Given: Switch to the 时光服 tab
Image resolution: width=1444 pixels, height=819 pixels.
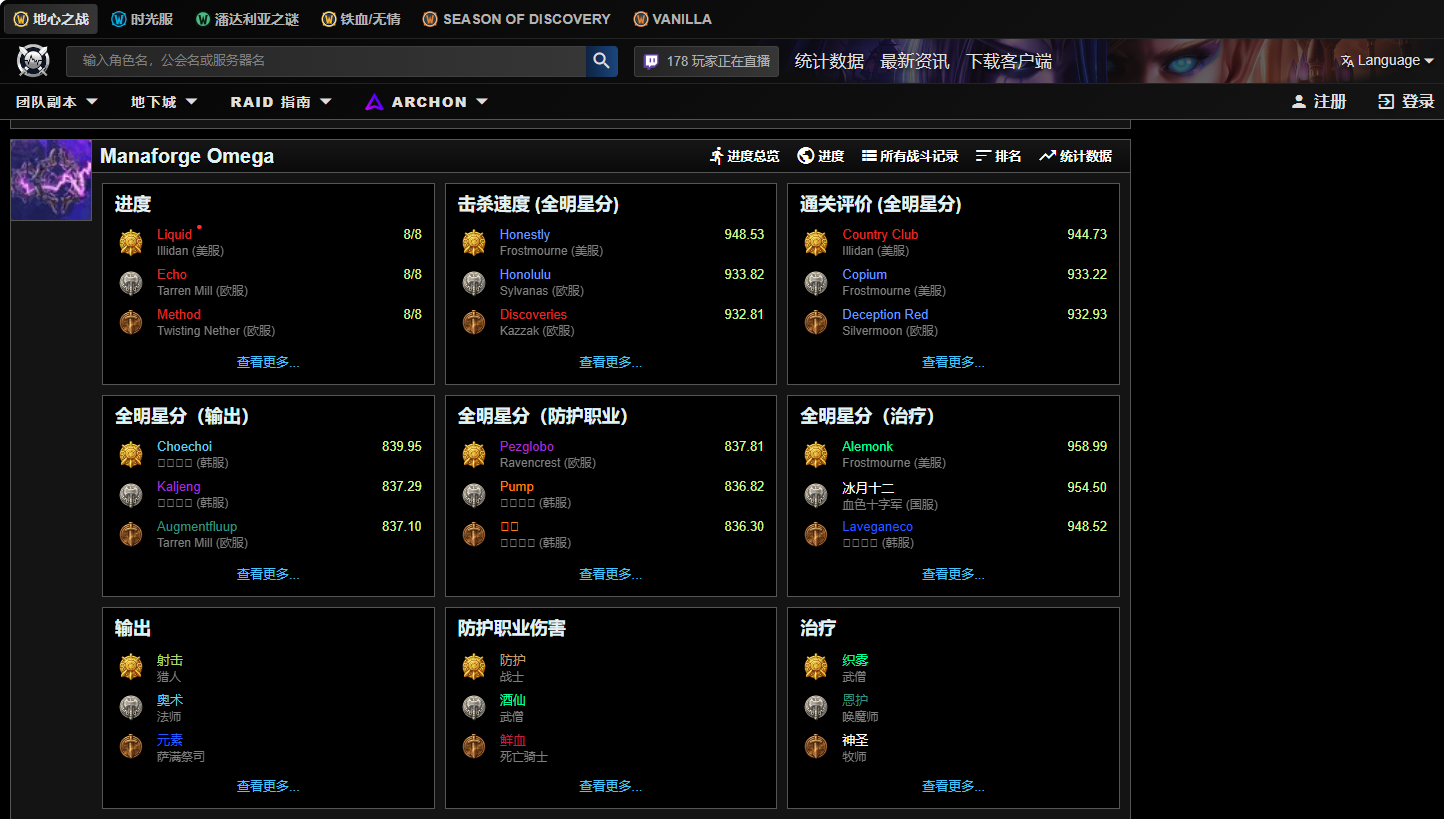Looking at the screenshot, I should [142, 19].
